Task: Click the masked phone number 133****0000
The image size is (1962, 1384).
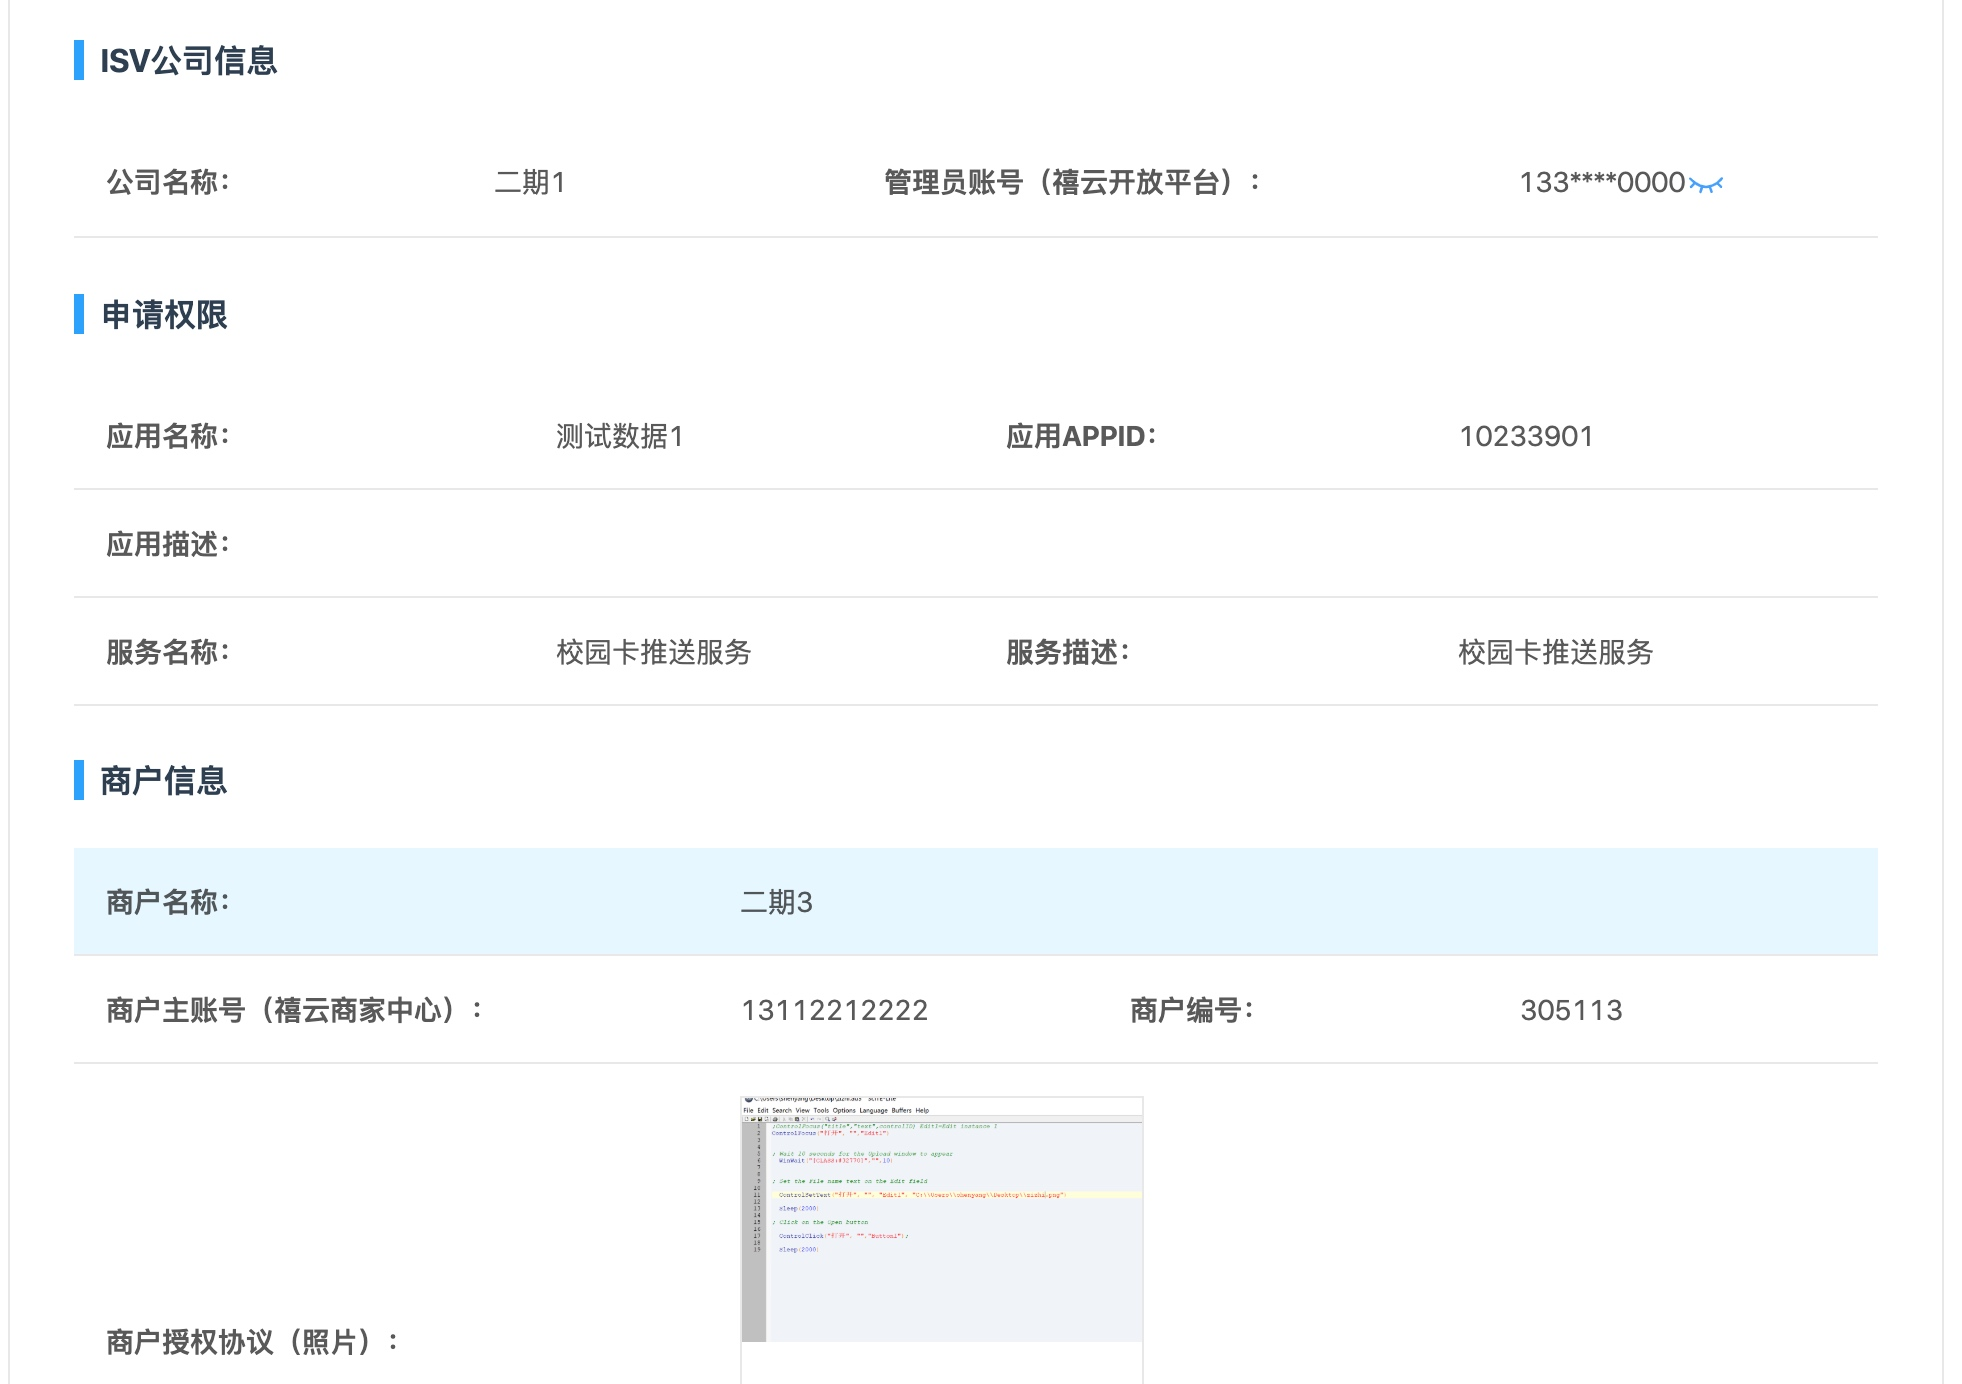Action: tap(1601, 183)
